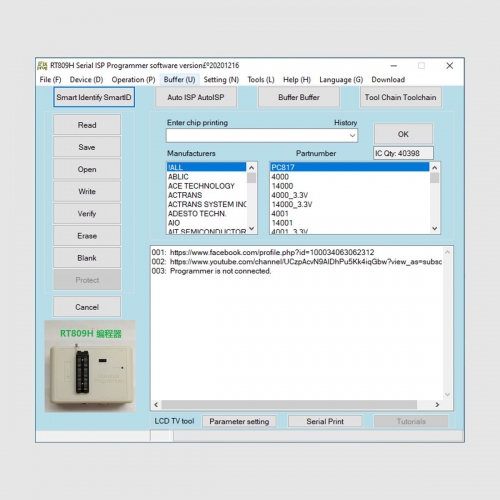The image size is (500, 500).
Task: Click the Smart Identify SmartID button
Action: click(94, 97)
